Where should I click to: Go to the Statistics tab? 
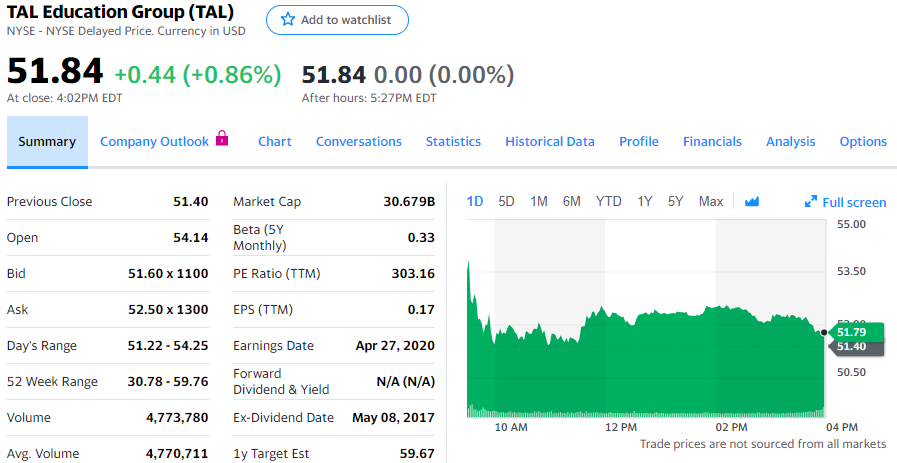point(453,142)
